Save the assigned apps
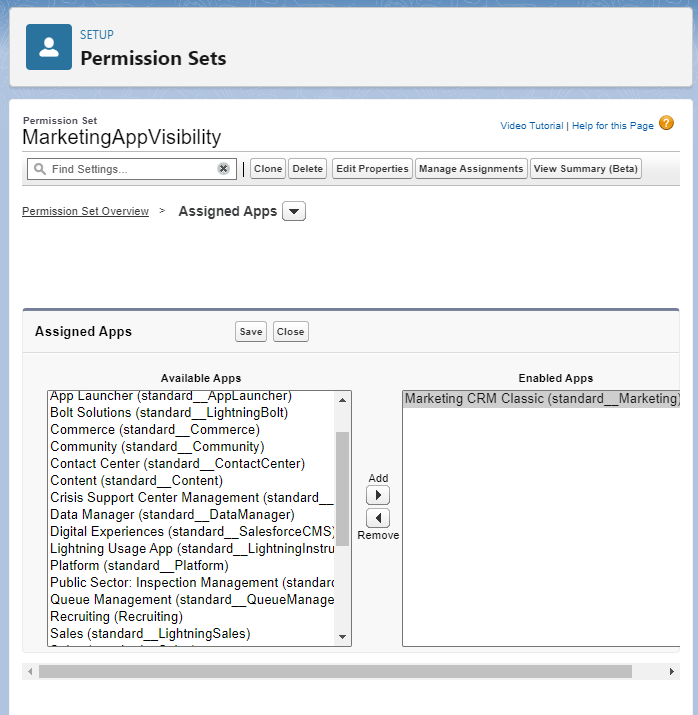Image resolution: width=698 pixels, height=715 pixels. coord(251,332)
